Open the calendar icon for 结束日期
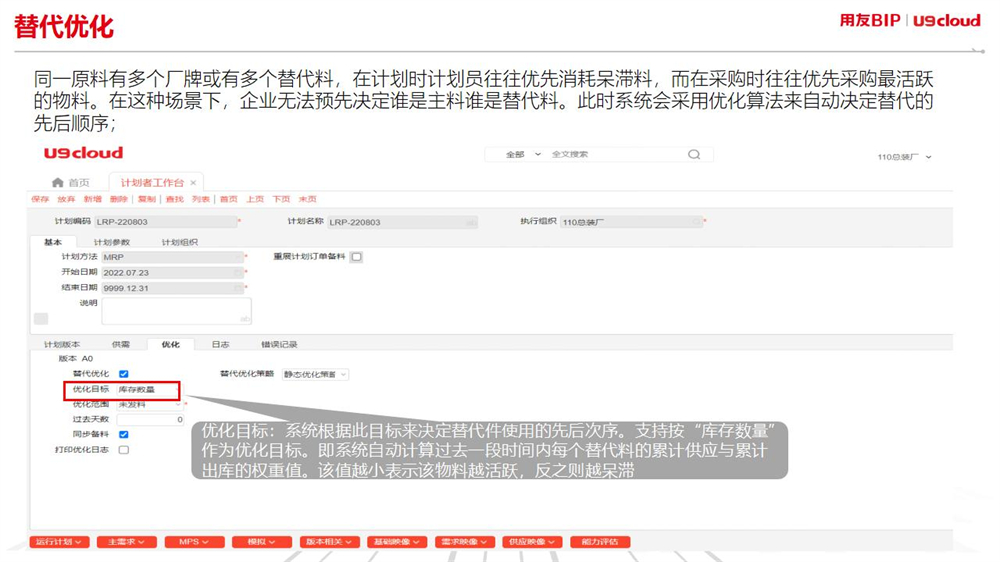1000x562 pixels. (x=239, y=288)
